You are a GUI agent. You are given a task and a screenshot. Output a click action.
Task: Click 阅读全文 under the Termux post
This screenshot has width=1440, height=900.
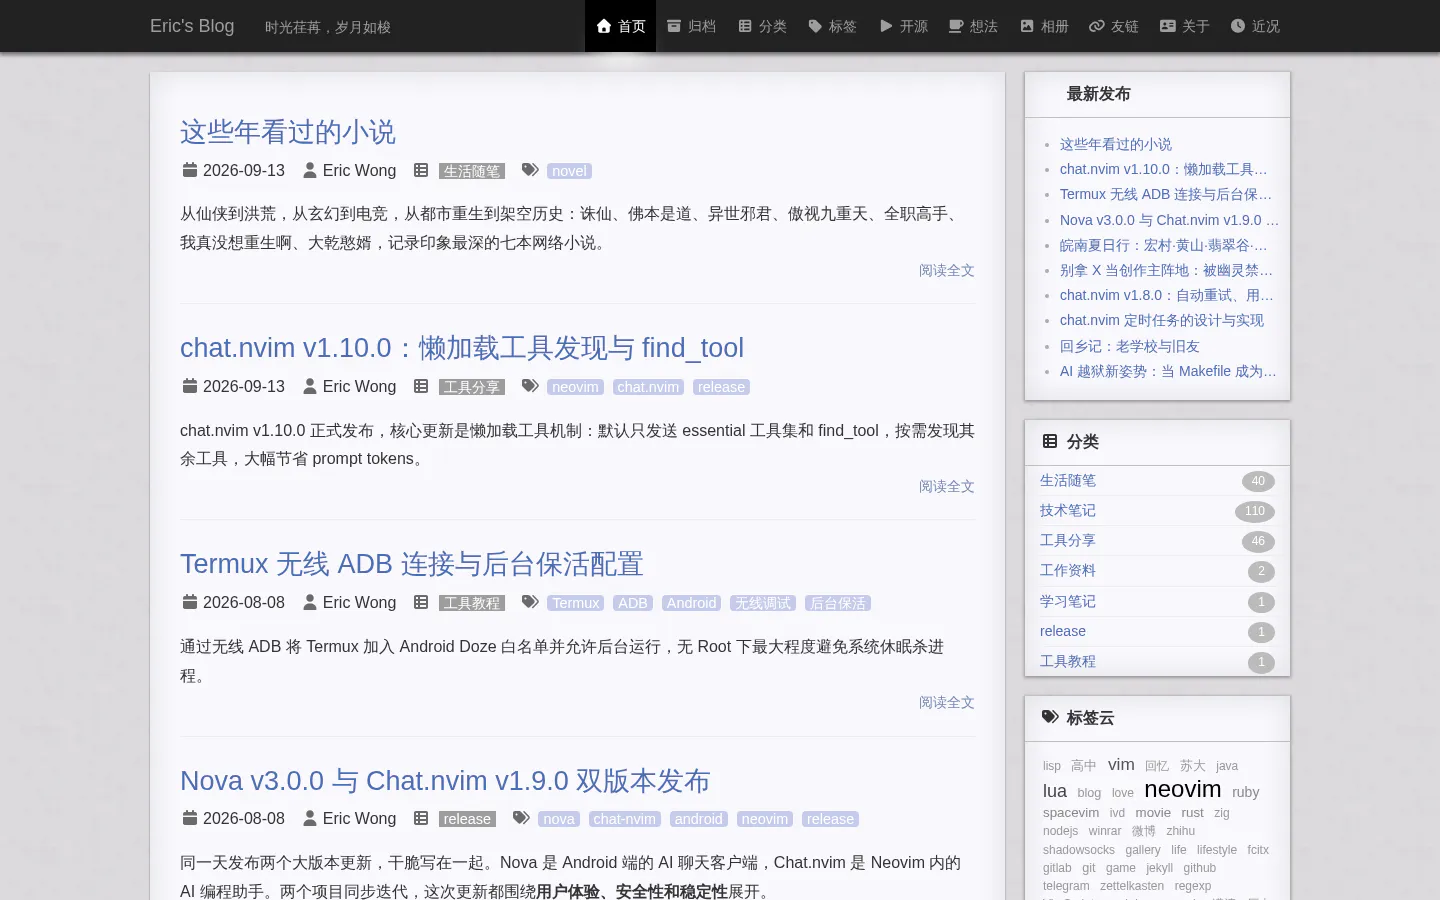coord(947,702)
